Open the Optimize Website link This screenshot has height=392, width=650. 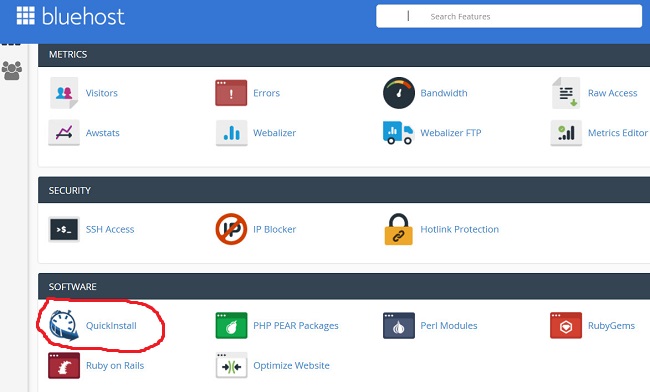(291, 365)
